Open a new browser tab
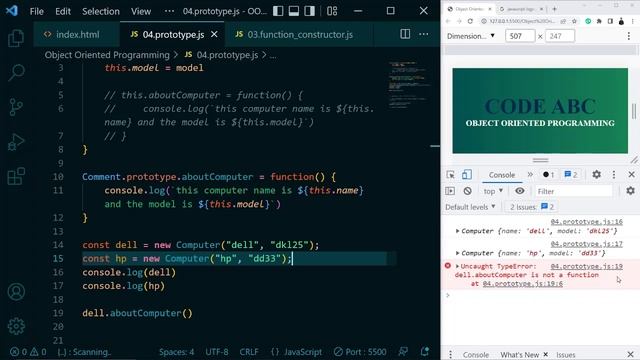Screen dimensions: 640x360 (554, 9)
